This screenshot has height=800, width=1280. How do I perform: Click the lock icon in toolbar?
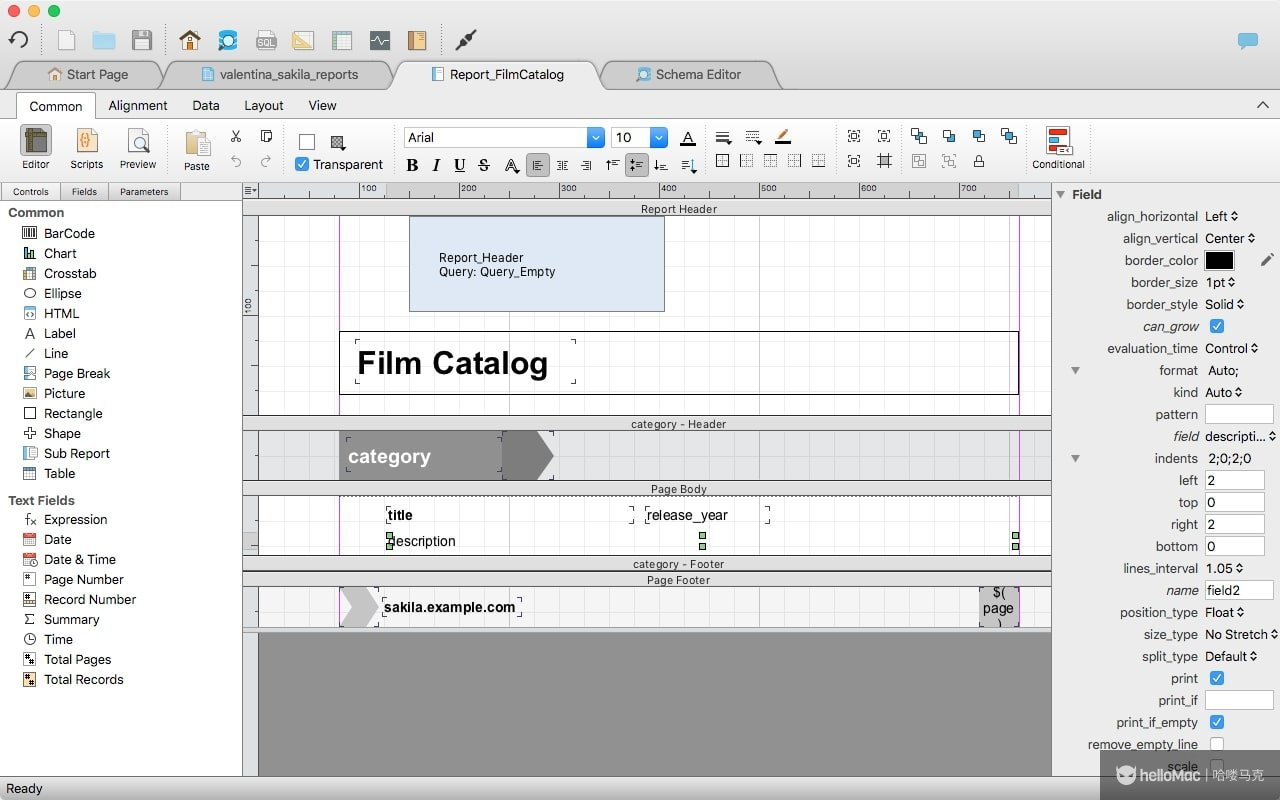(x=979, y=161)
